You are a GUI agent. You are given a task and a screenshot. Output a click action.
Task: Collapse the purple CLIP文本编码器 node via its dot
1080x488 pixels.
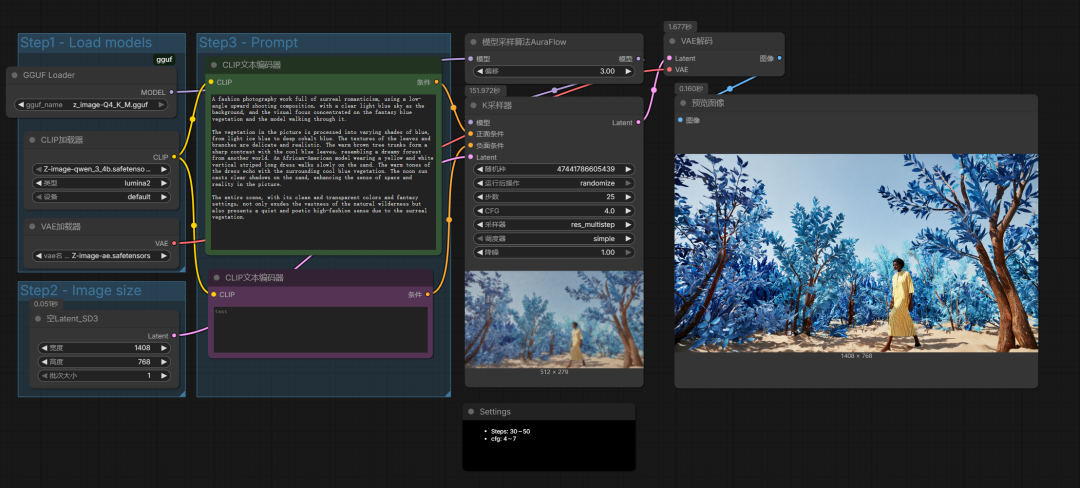point(216,278)
